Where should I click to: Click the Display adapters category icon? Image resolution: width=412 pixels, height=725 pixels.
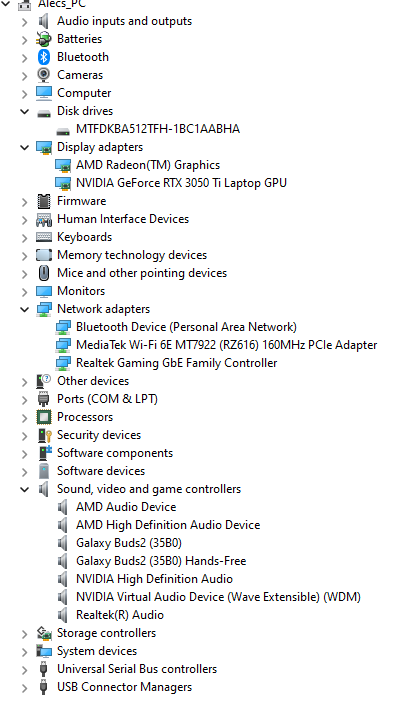(43, 147)
